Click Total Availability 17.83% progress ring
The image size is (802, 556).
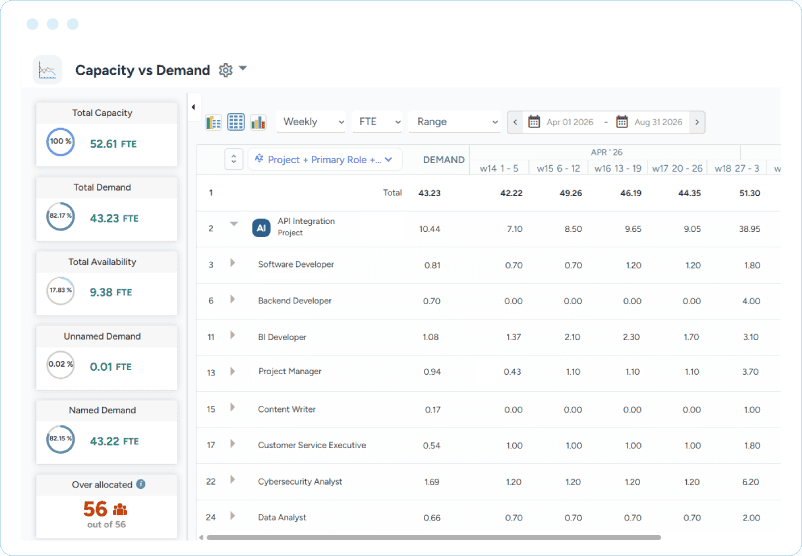[x=60, y=291]
